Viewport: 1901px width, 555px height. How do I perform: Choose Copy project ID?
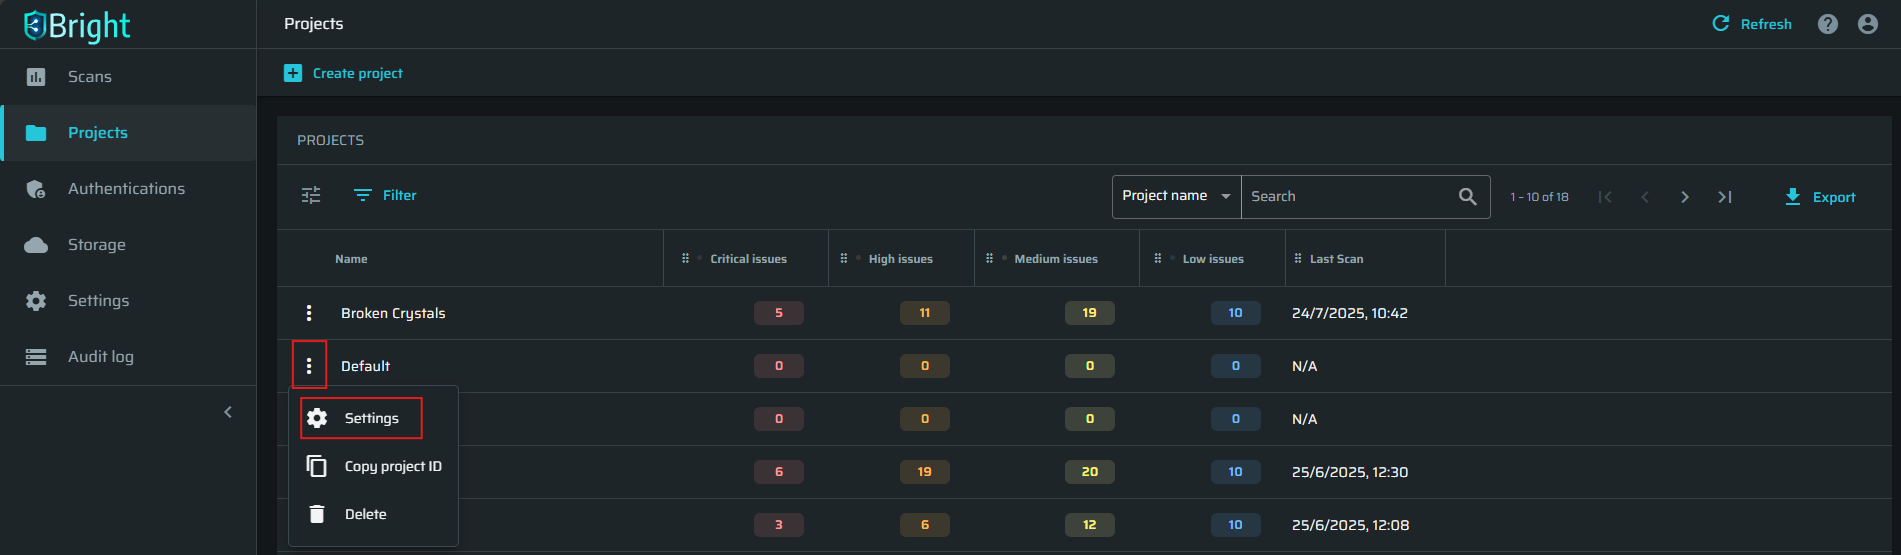[x=373, y=466]
